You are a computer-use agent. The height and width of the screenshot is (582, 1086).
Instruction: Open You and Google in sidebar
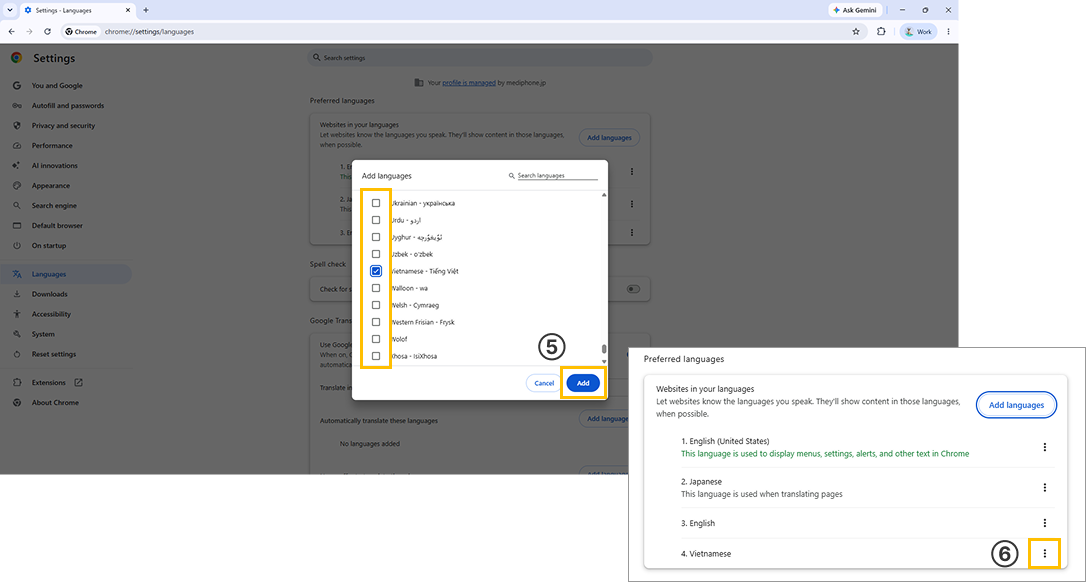pyautogui.click(x=57, y=86)
